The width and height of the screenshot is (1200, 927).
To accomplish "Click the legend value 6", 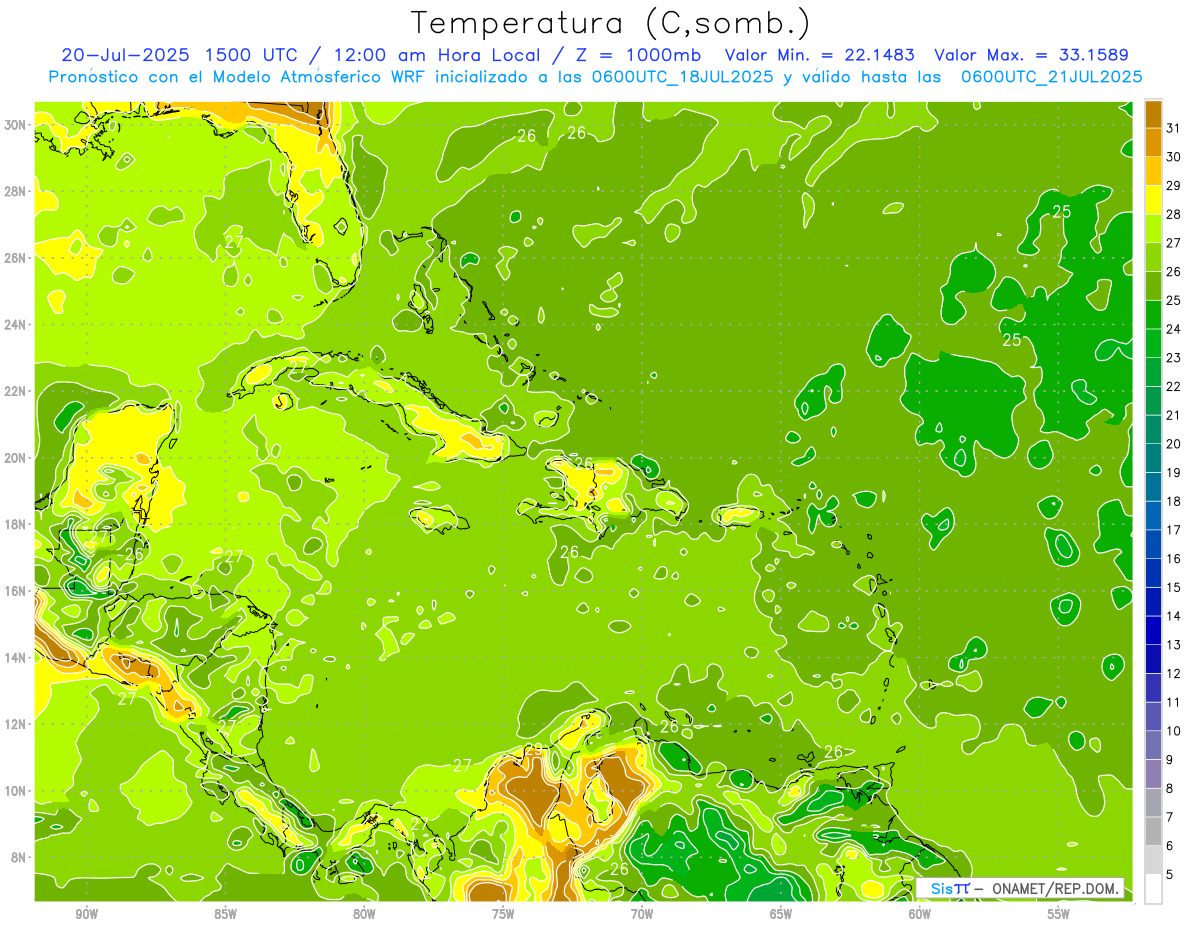I will click(x=1171, y=846).
